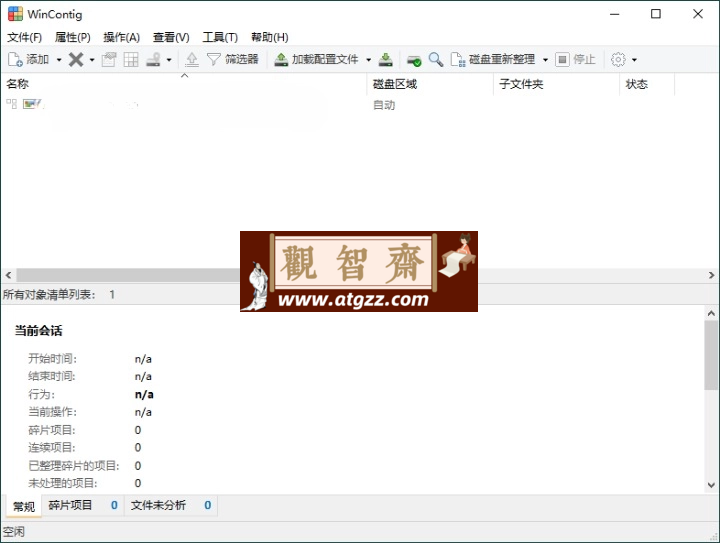Sort by the 名称 column header

(x=184, y=84)
